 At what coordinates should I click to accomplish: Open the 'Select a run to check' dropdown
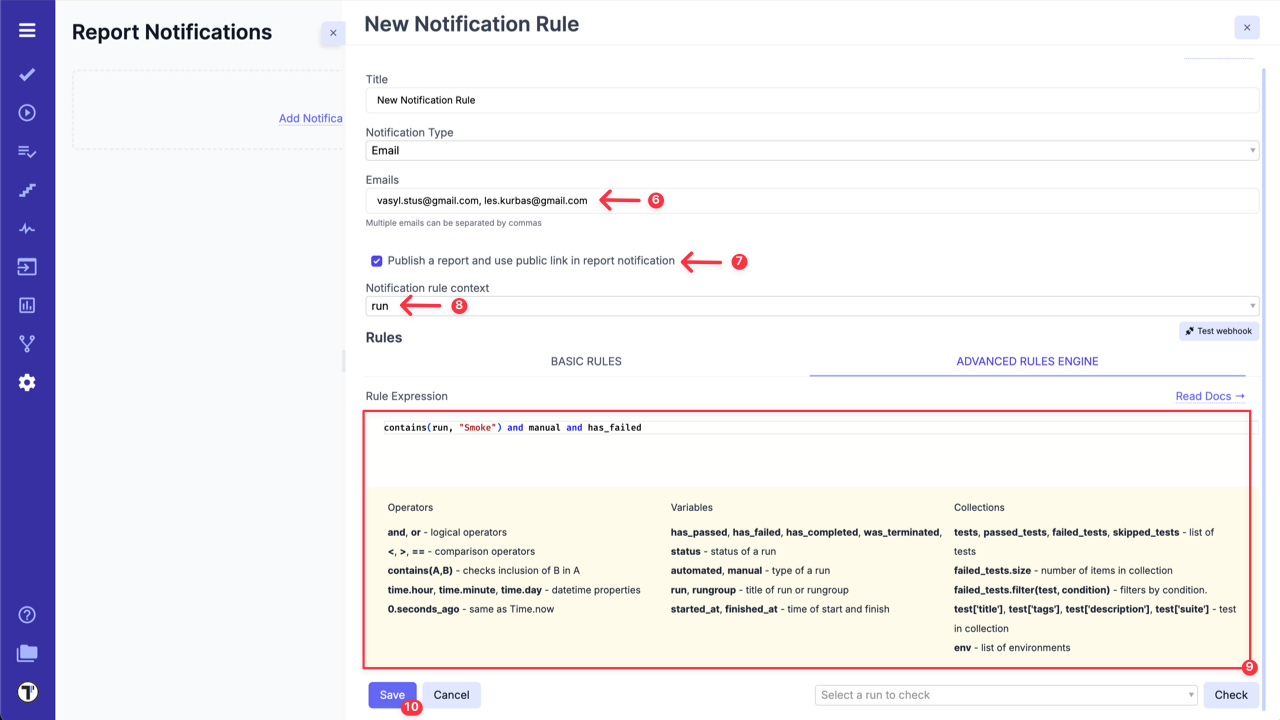click(1005, 694)
